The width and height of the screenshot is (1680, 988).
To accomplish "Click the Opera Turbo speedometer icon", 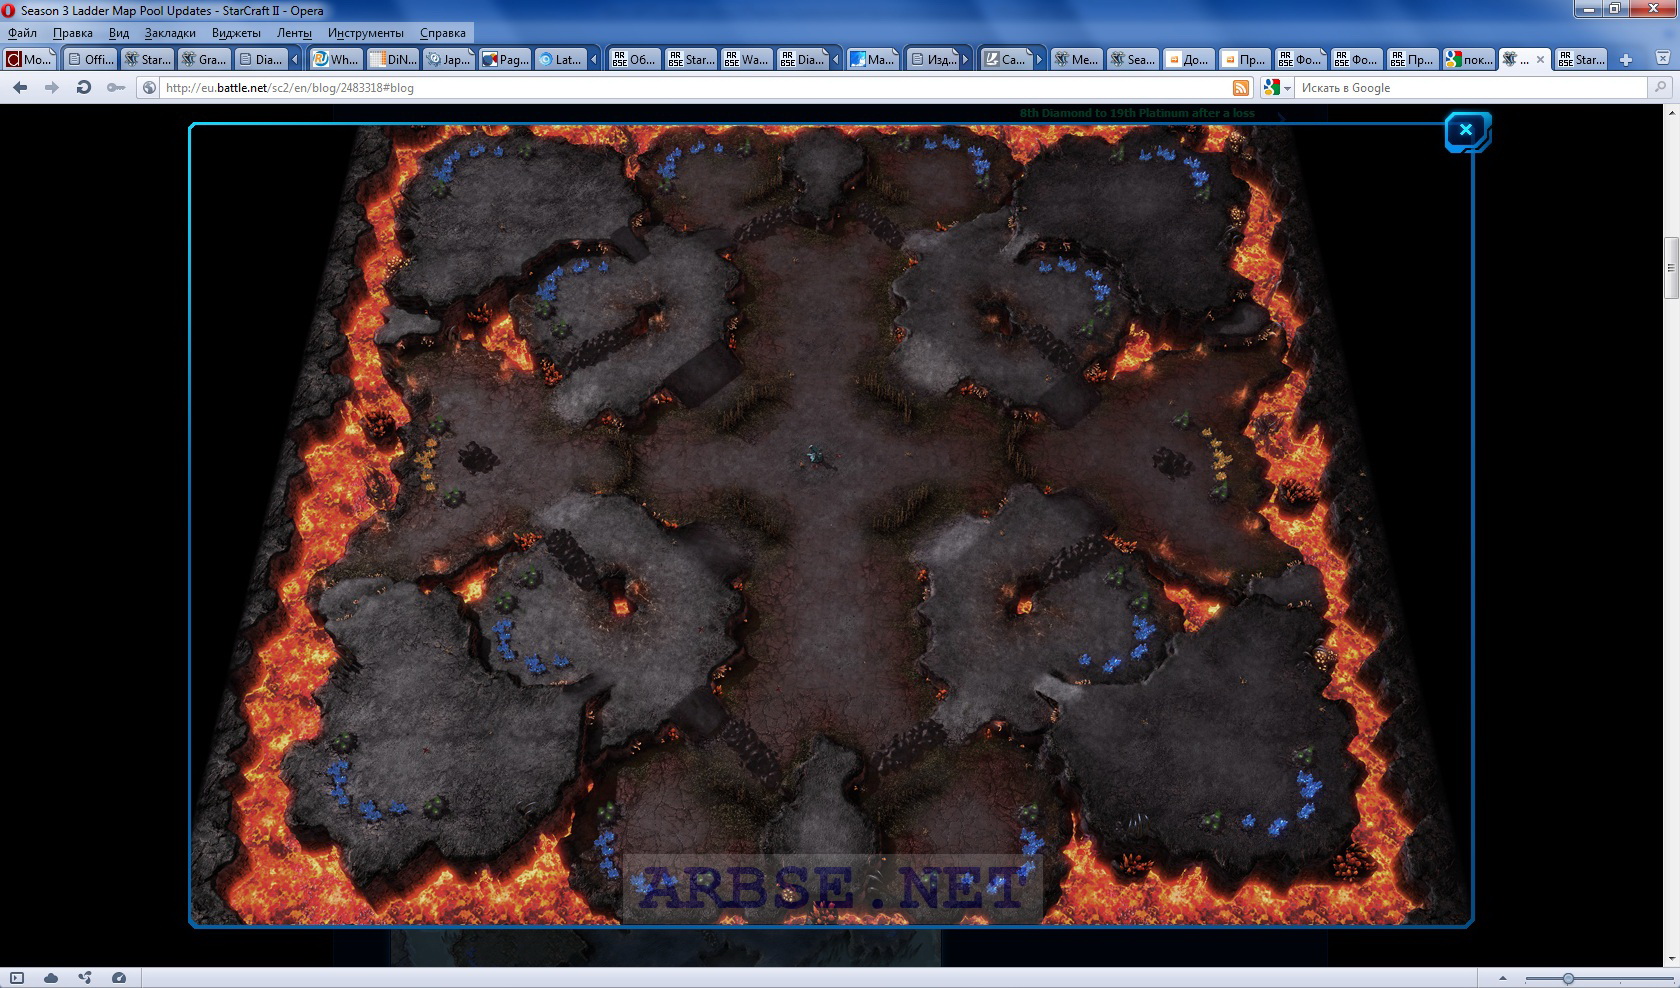I will coord(119,978).
